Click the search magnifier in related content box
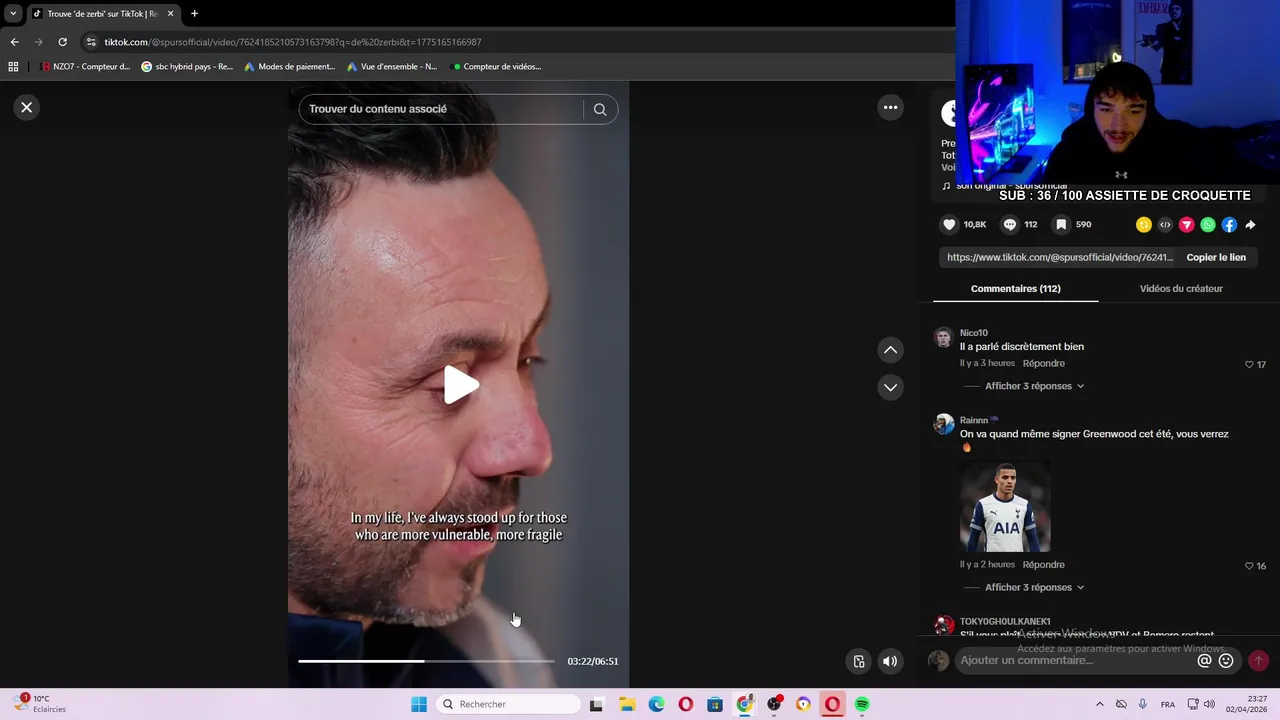Screen dimensions: 1280x720 pos(600,109)
